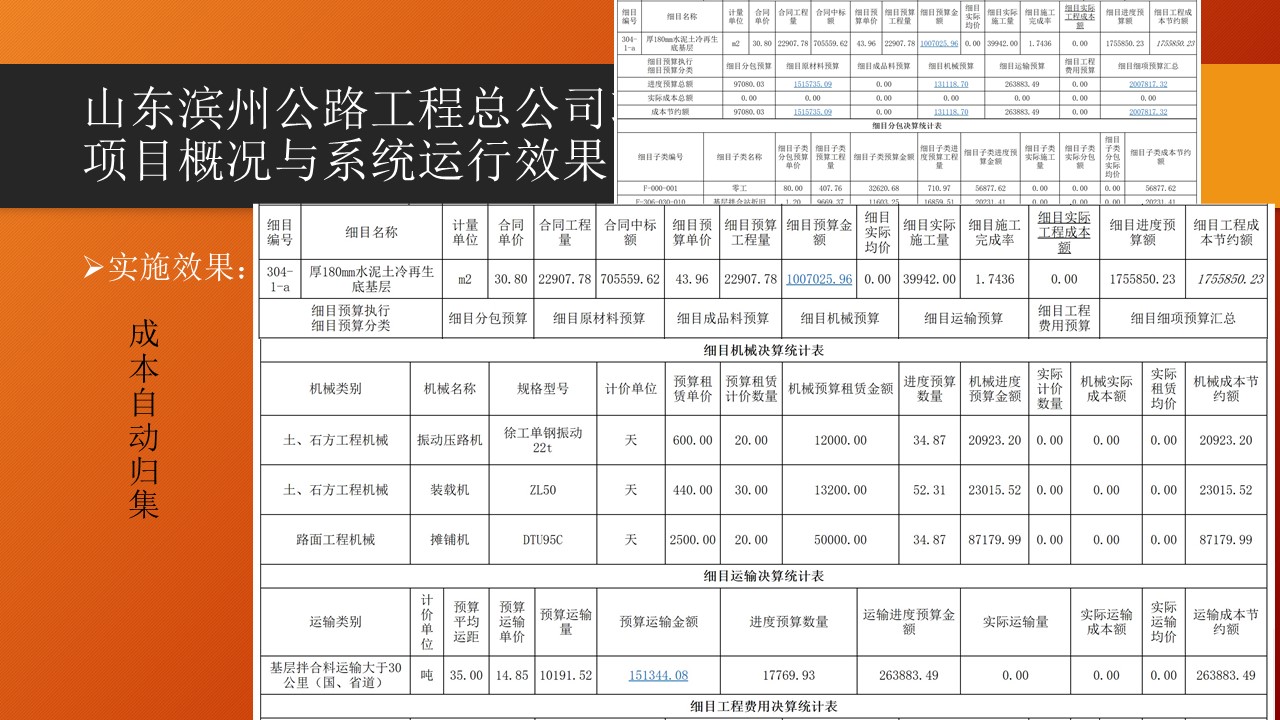This screenshot has height=720, width=1280.
Task: Click the F-000-001 subcategory code
Action: (x=661, y=188)
